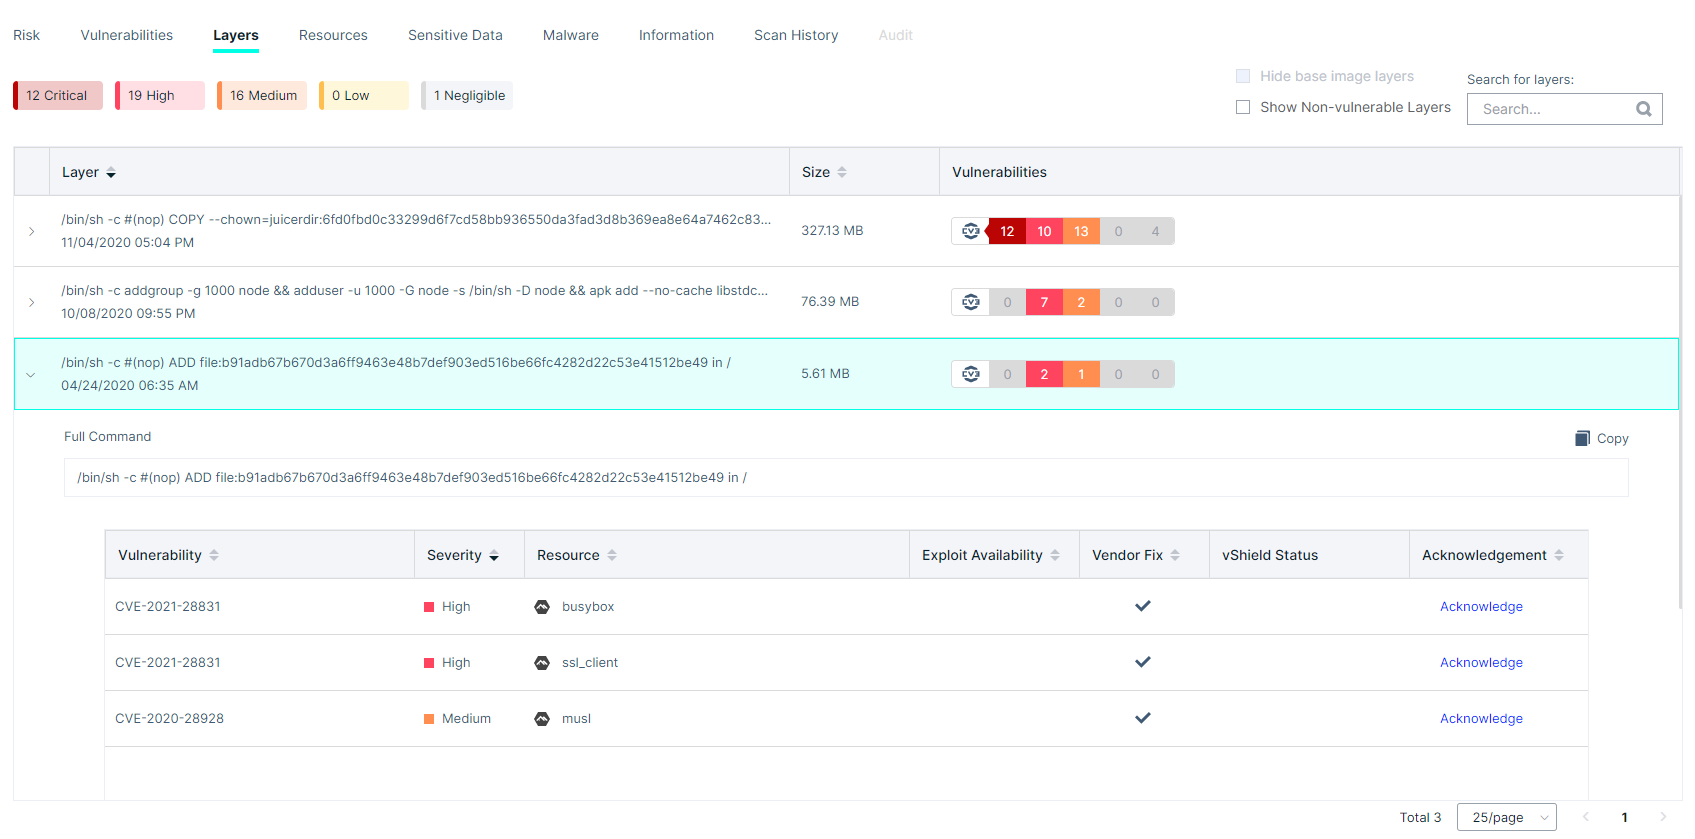Click the CVSS icon in the 5.61 MB layer row
The height and width of the screenshot is (839, 1695).
point(970,374)
